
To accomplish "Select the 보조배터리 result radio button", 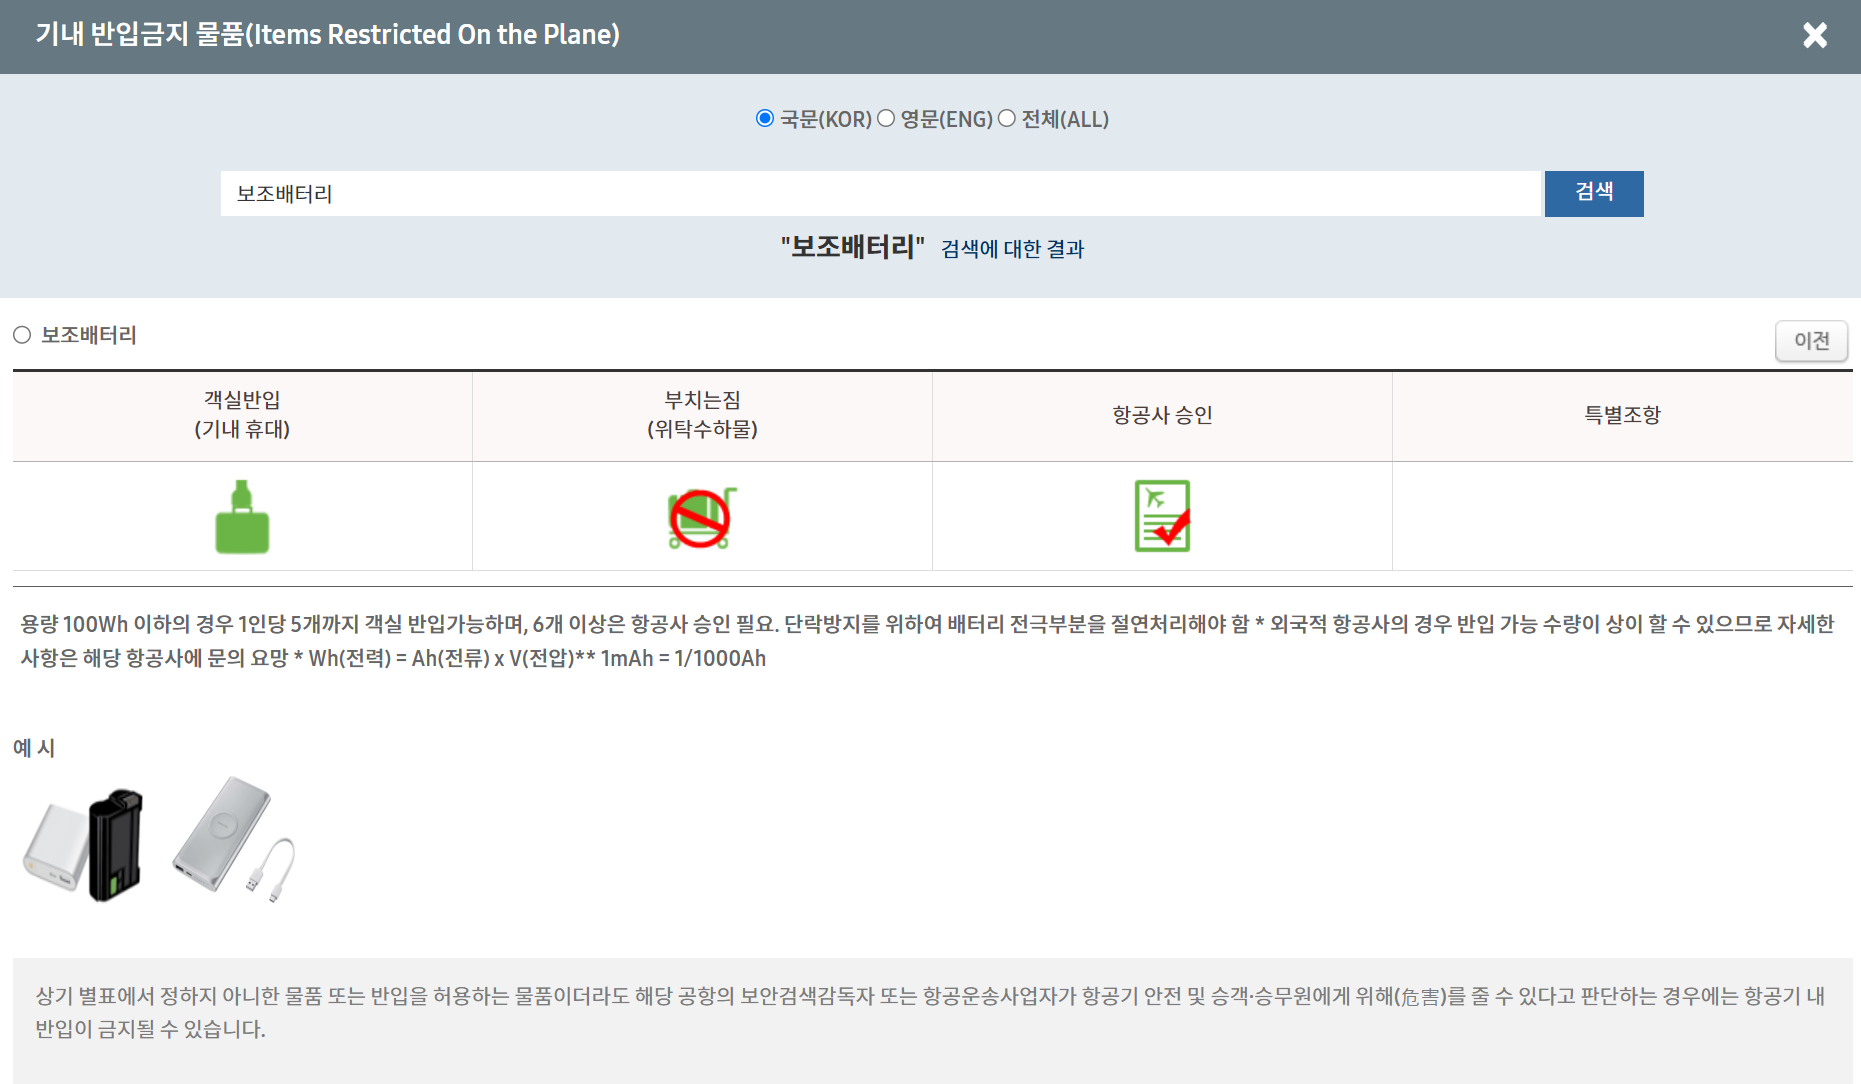I will point(22,335).
